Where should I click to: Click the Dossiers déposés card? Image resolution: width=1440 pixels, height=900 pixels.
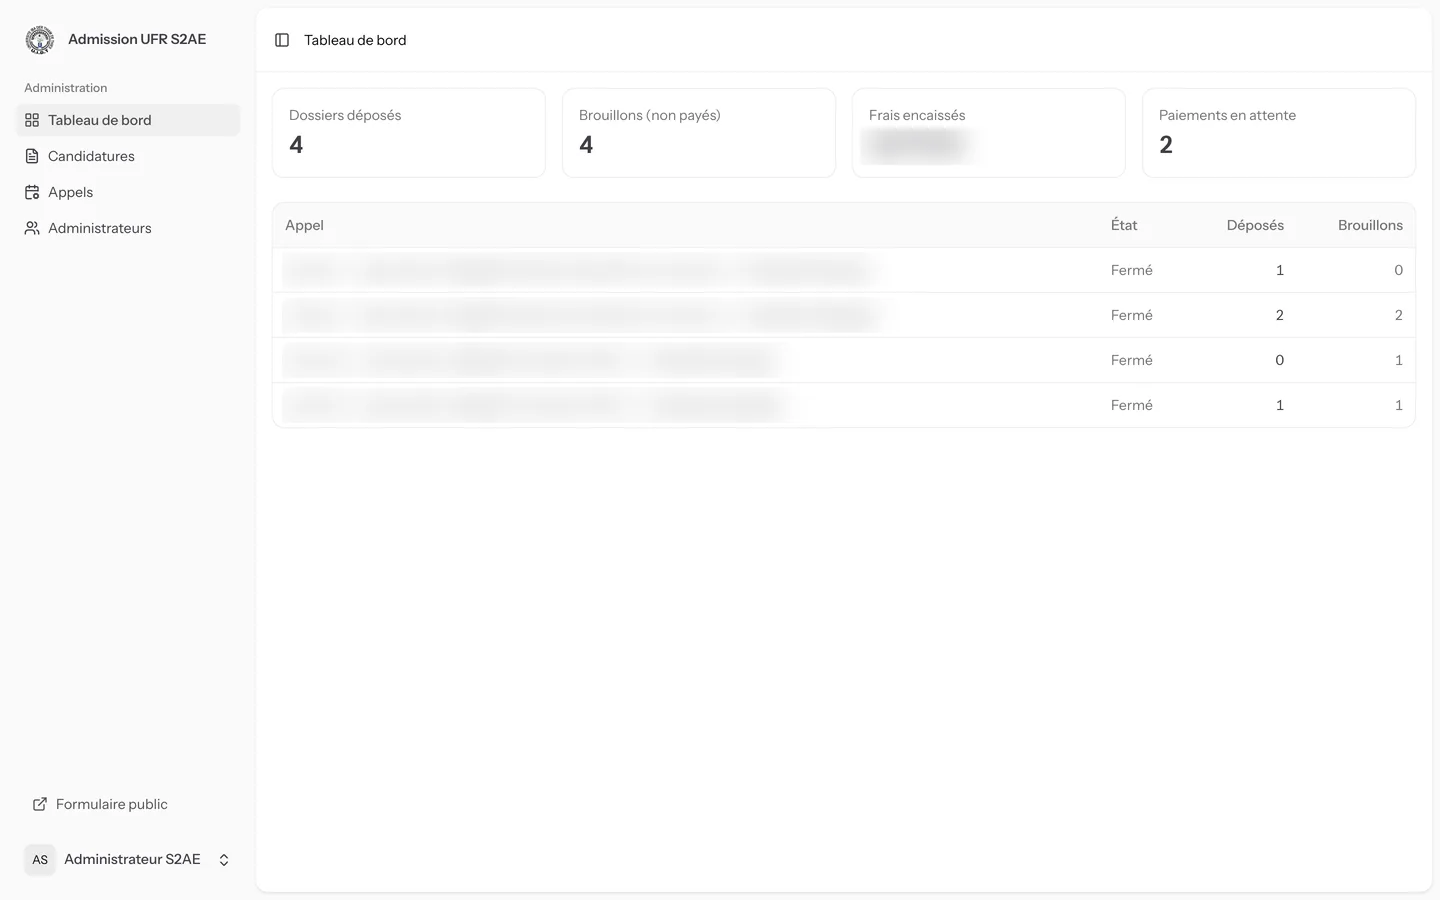(x=409, y=133)
